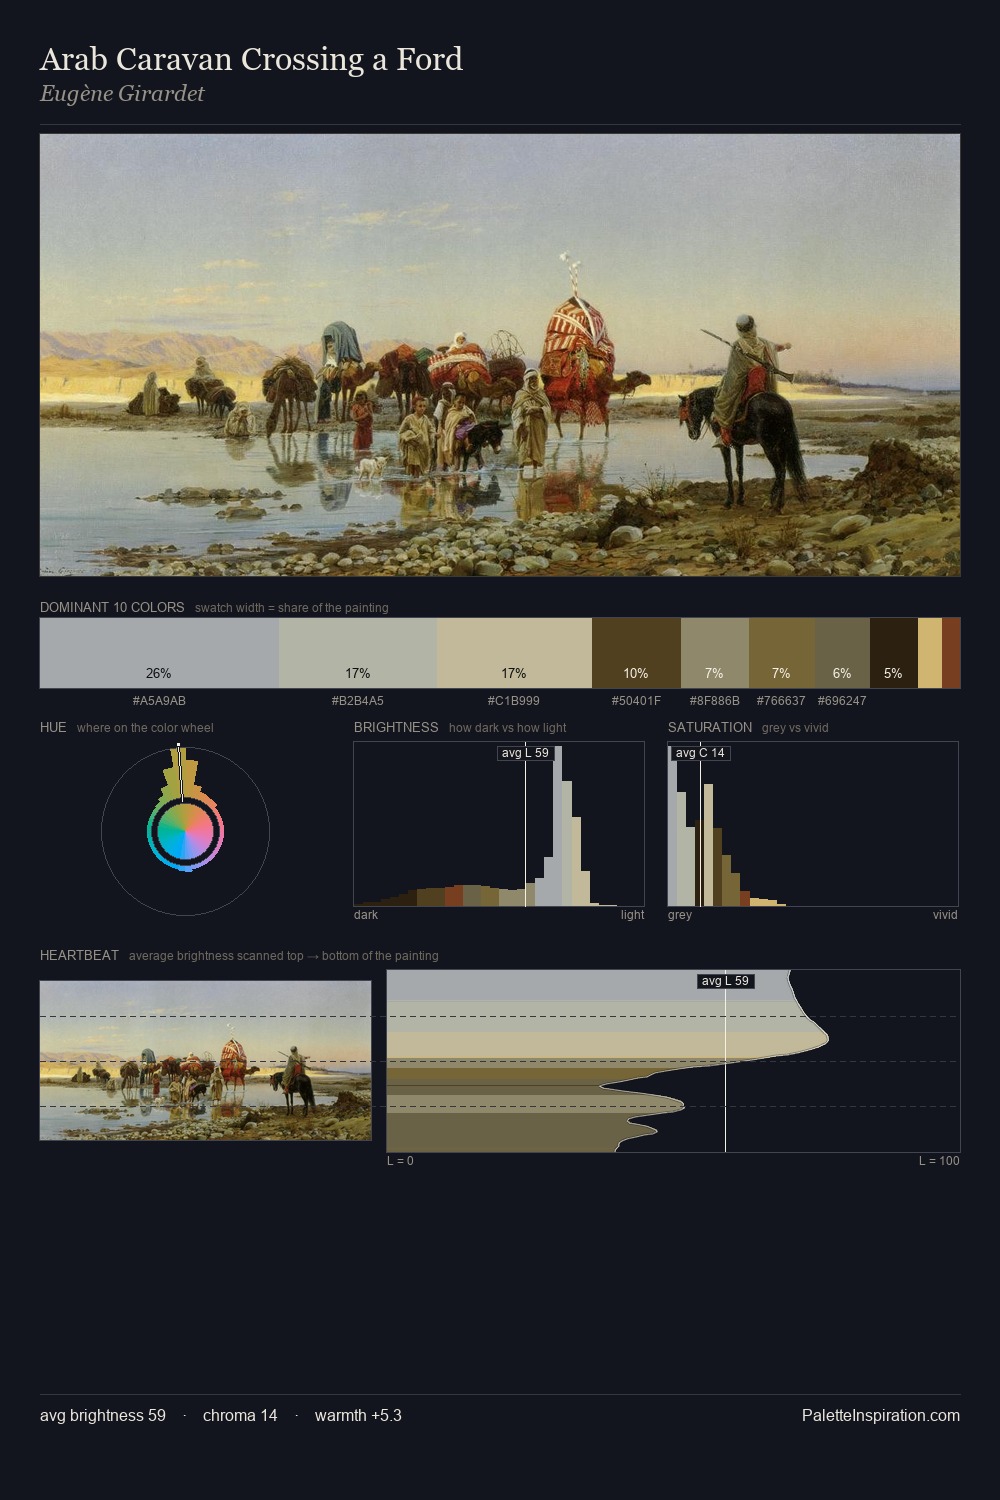Click the HEARTBEAT section heading
This screenshot has width=1000, height=1500.
(79, 955)
